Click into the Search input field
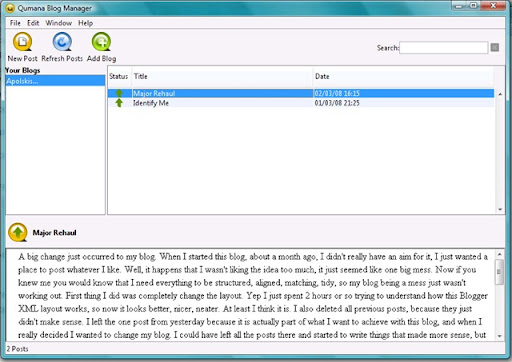This screenshot has width=512, height=362. 444,48
